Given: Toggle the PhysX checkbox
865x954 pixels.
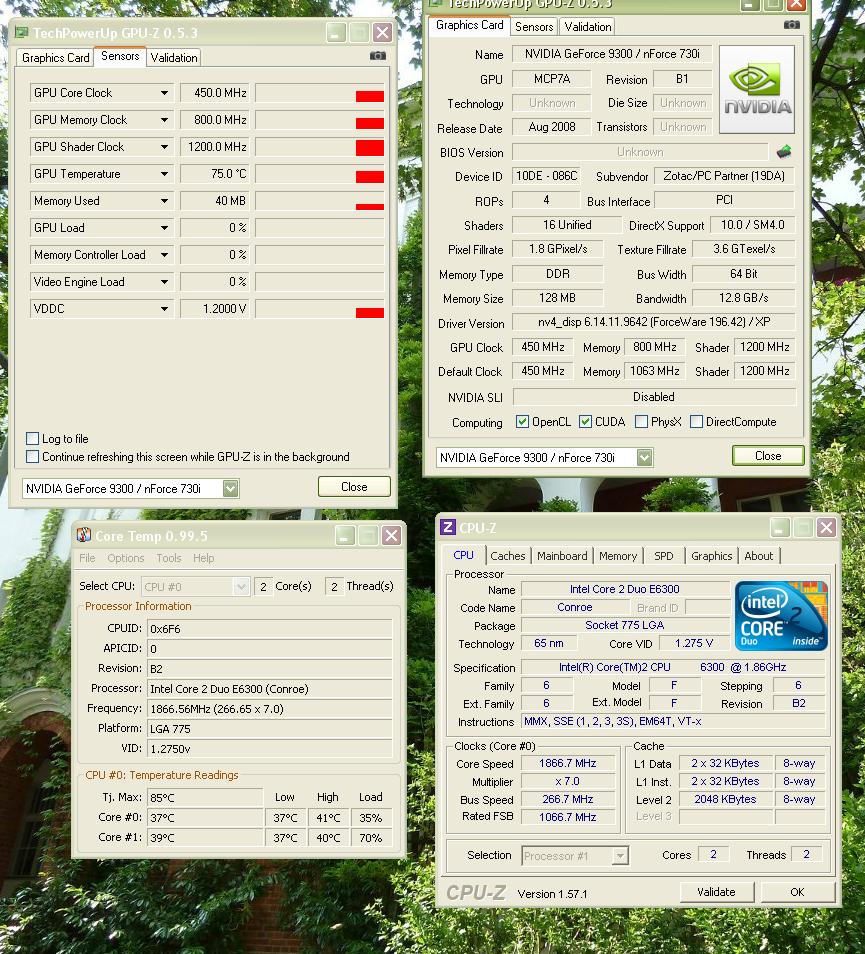Looking at the screenshot, I should [641, 422].
